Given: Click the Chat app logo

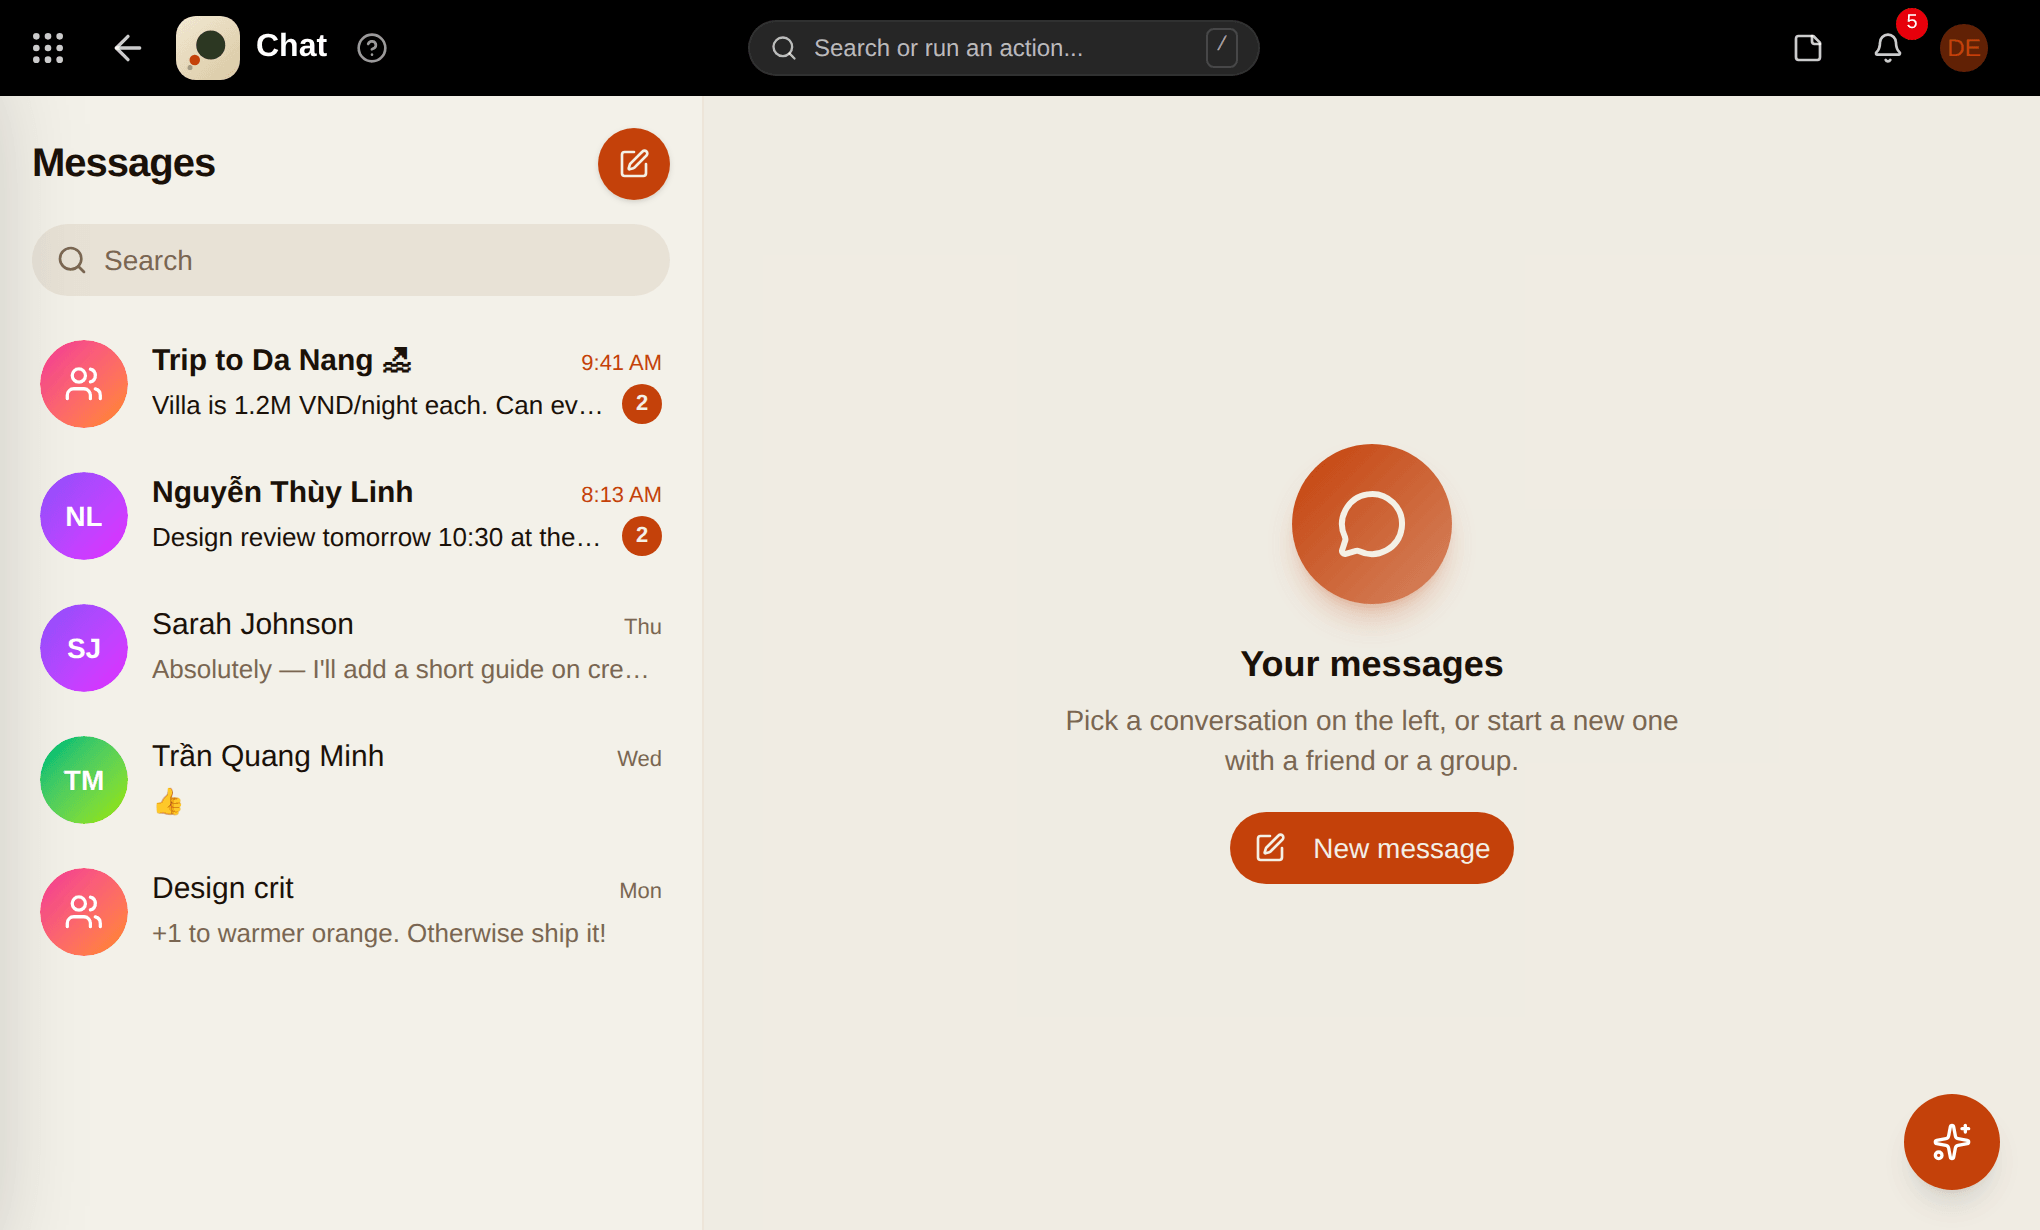Looking at the screenshot, I should [x=208, y=48].
